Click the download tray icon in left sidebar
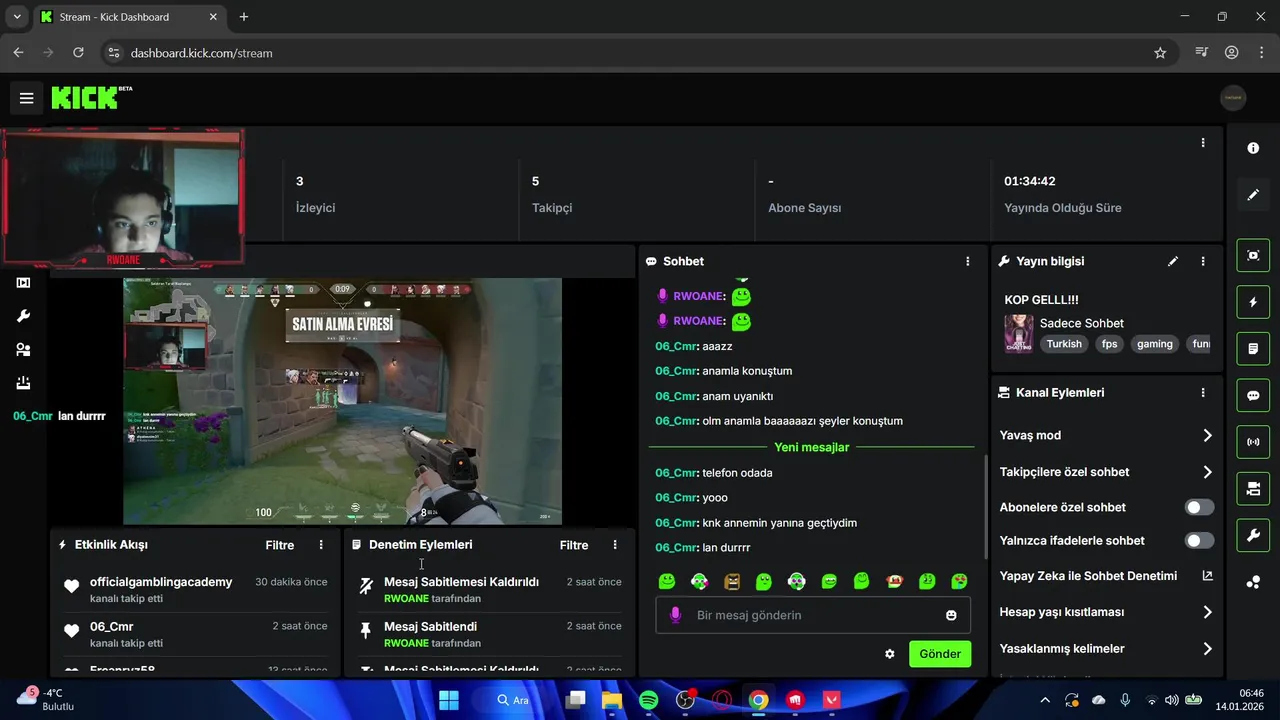This screenshot has width=1280, height=720. click(23, 383)
